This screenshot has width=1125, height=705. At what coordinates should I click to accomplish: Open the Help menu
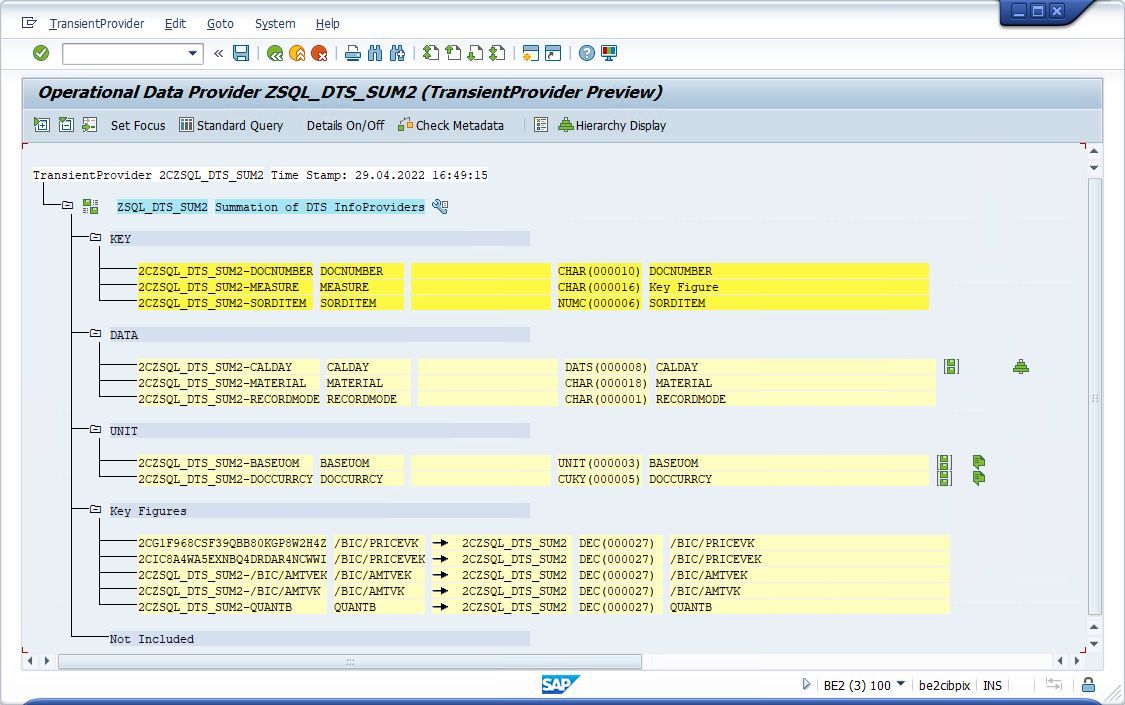click(x=327, y=24)
